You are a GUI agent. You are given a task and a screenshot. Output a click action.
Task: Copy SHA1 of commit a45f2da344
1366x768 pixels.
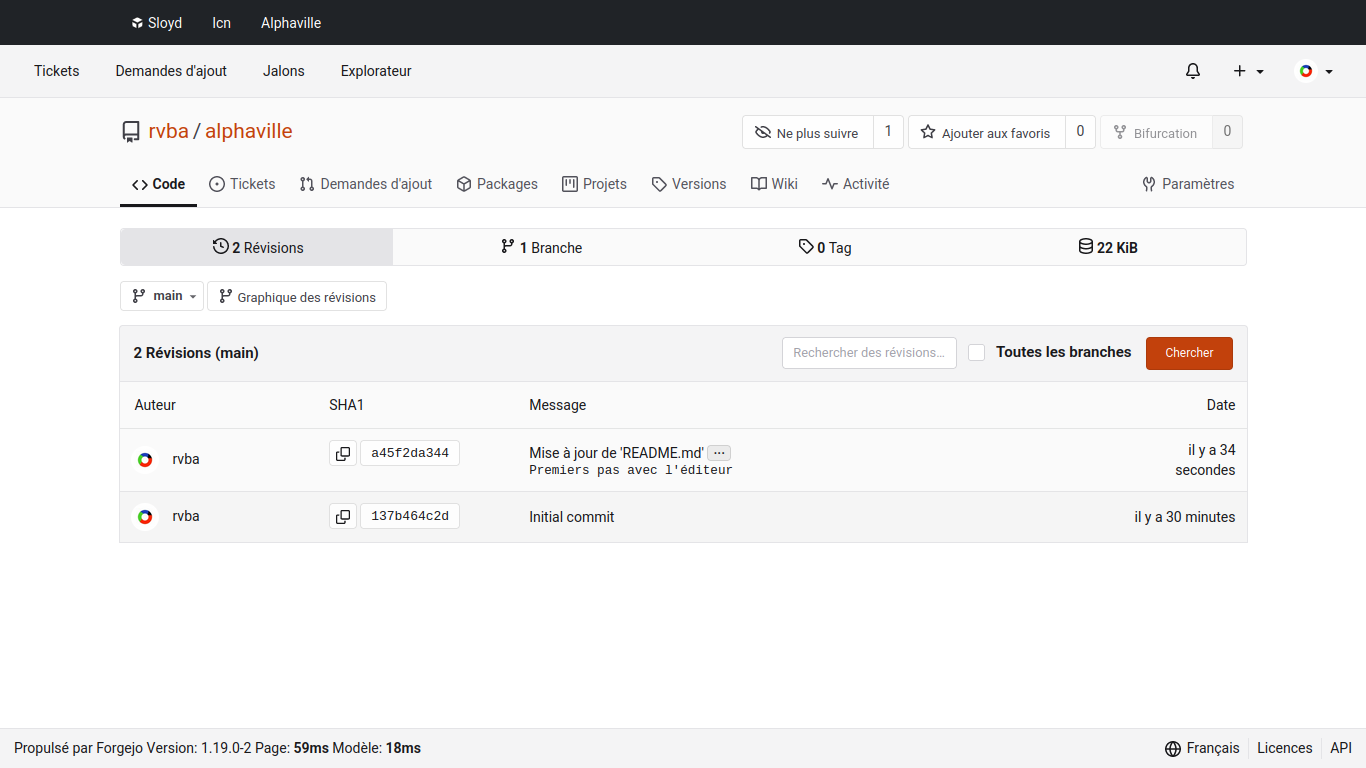click(x=343, y=453)
